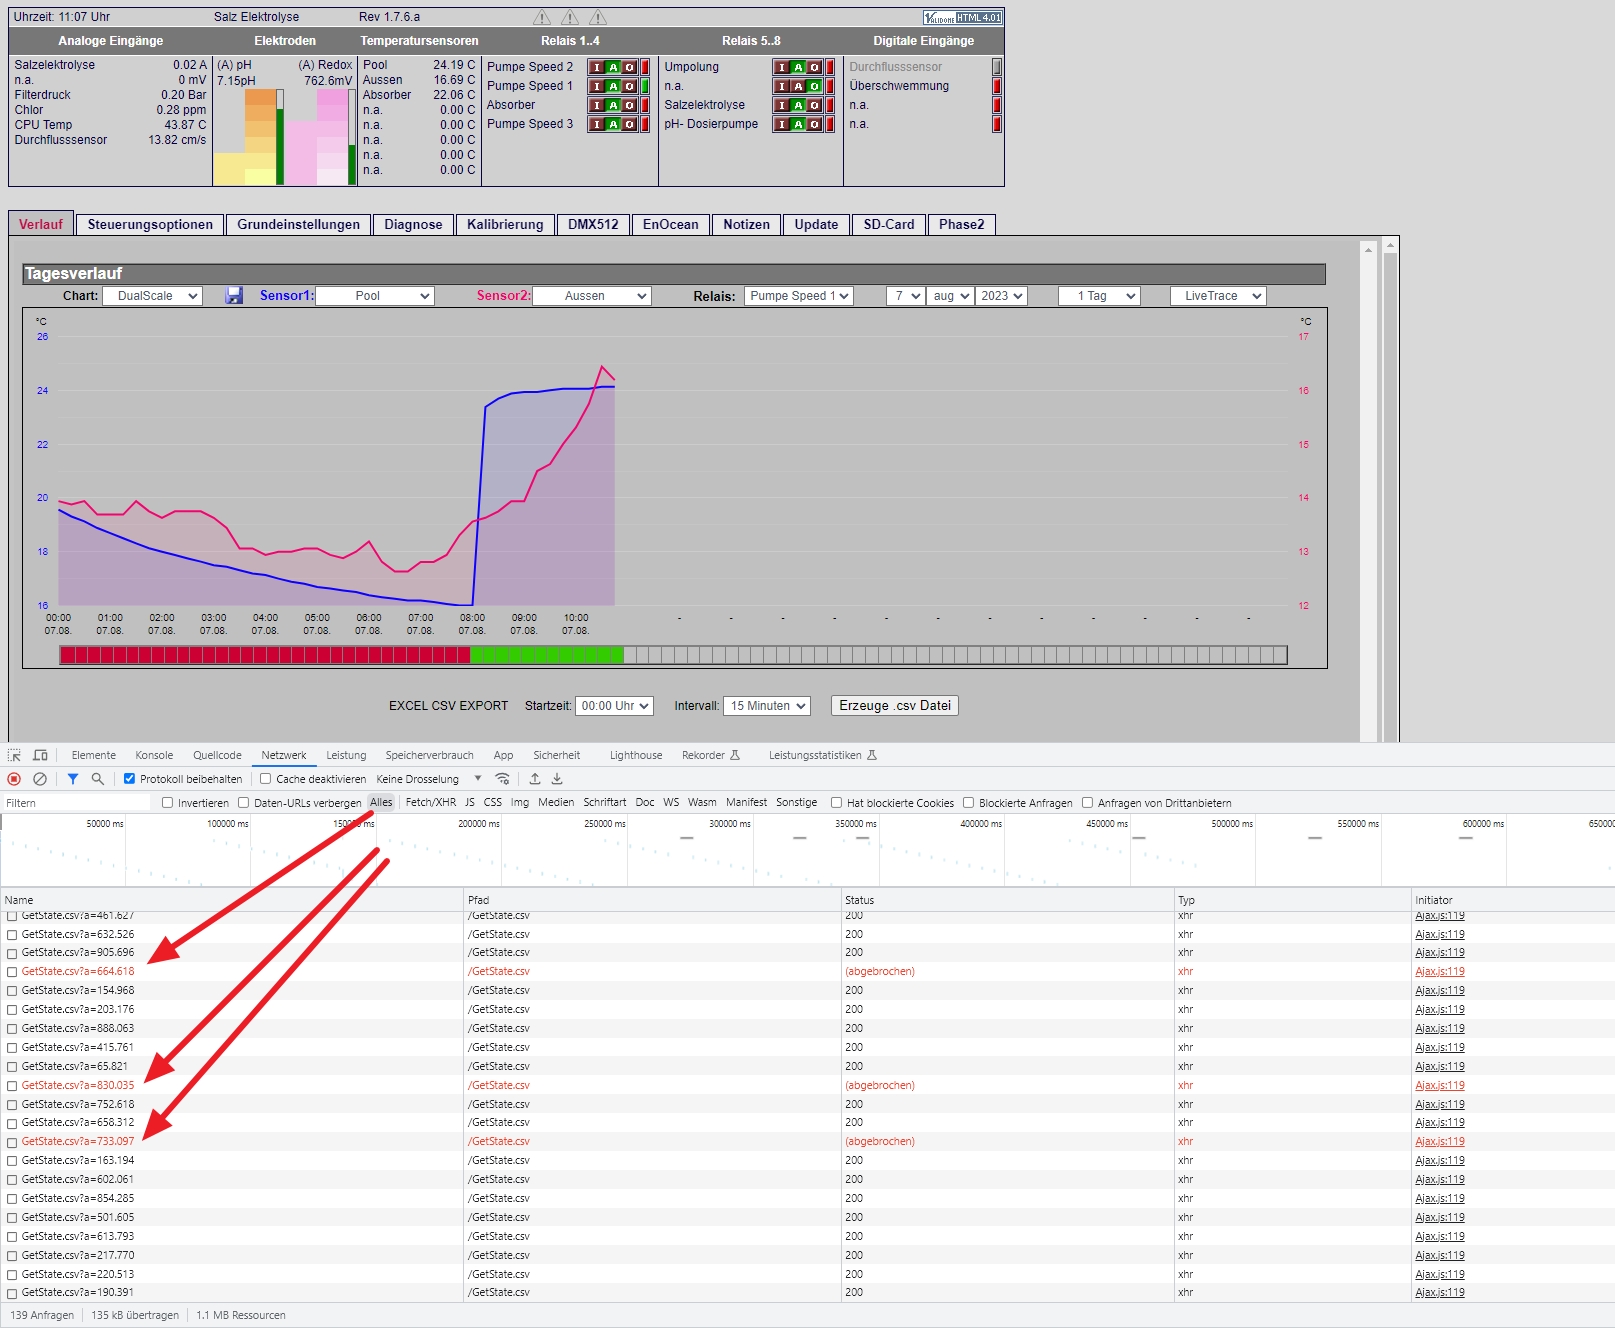The image size is (1615, 1328).
Task: Click the relay status timeline bar below chart
Action: [x=673, y=655]
